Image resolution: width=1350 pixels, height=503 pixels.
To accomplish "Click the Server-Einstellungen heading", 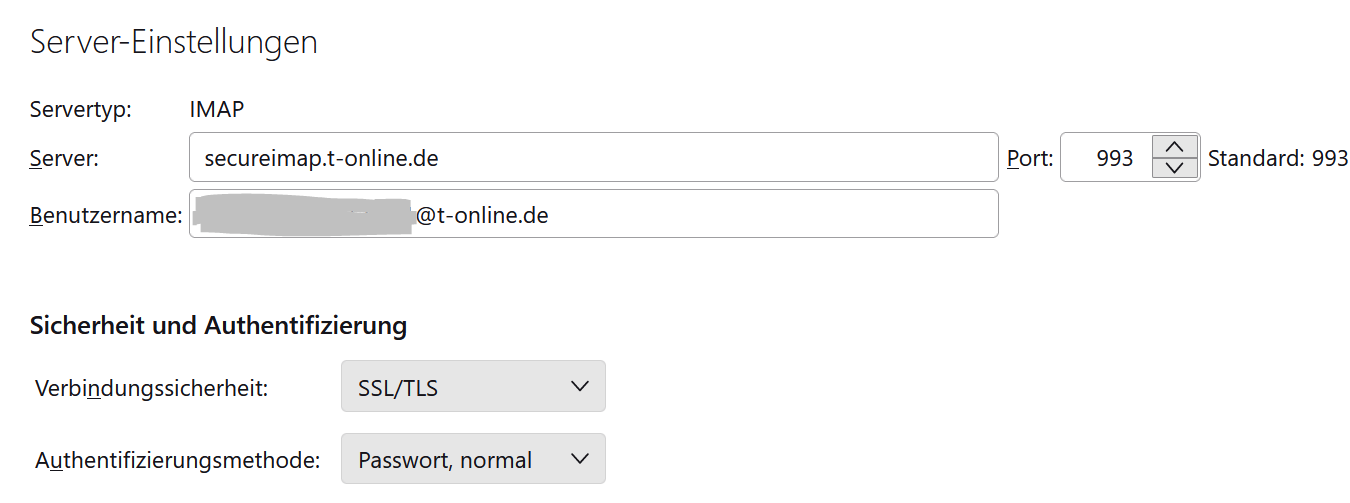I will (174, 42).
